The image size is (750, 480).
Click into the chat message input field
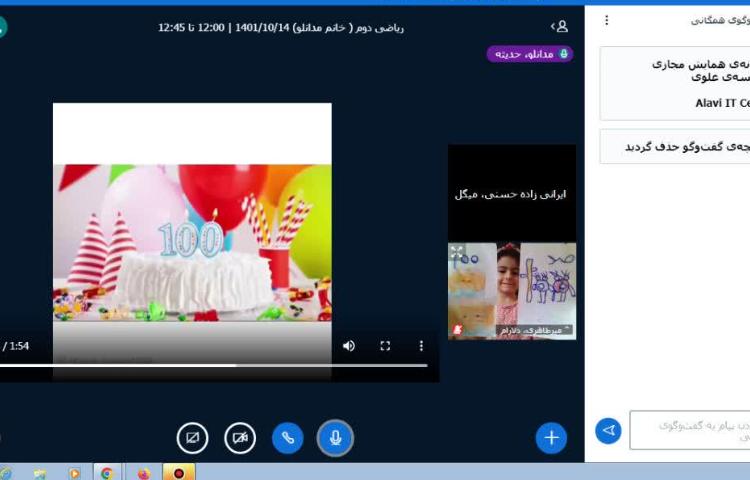(690, 430)
